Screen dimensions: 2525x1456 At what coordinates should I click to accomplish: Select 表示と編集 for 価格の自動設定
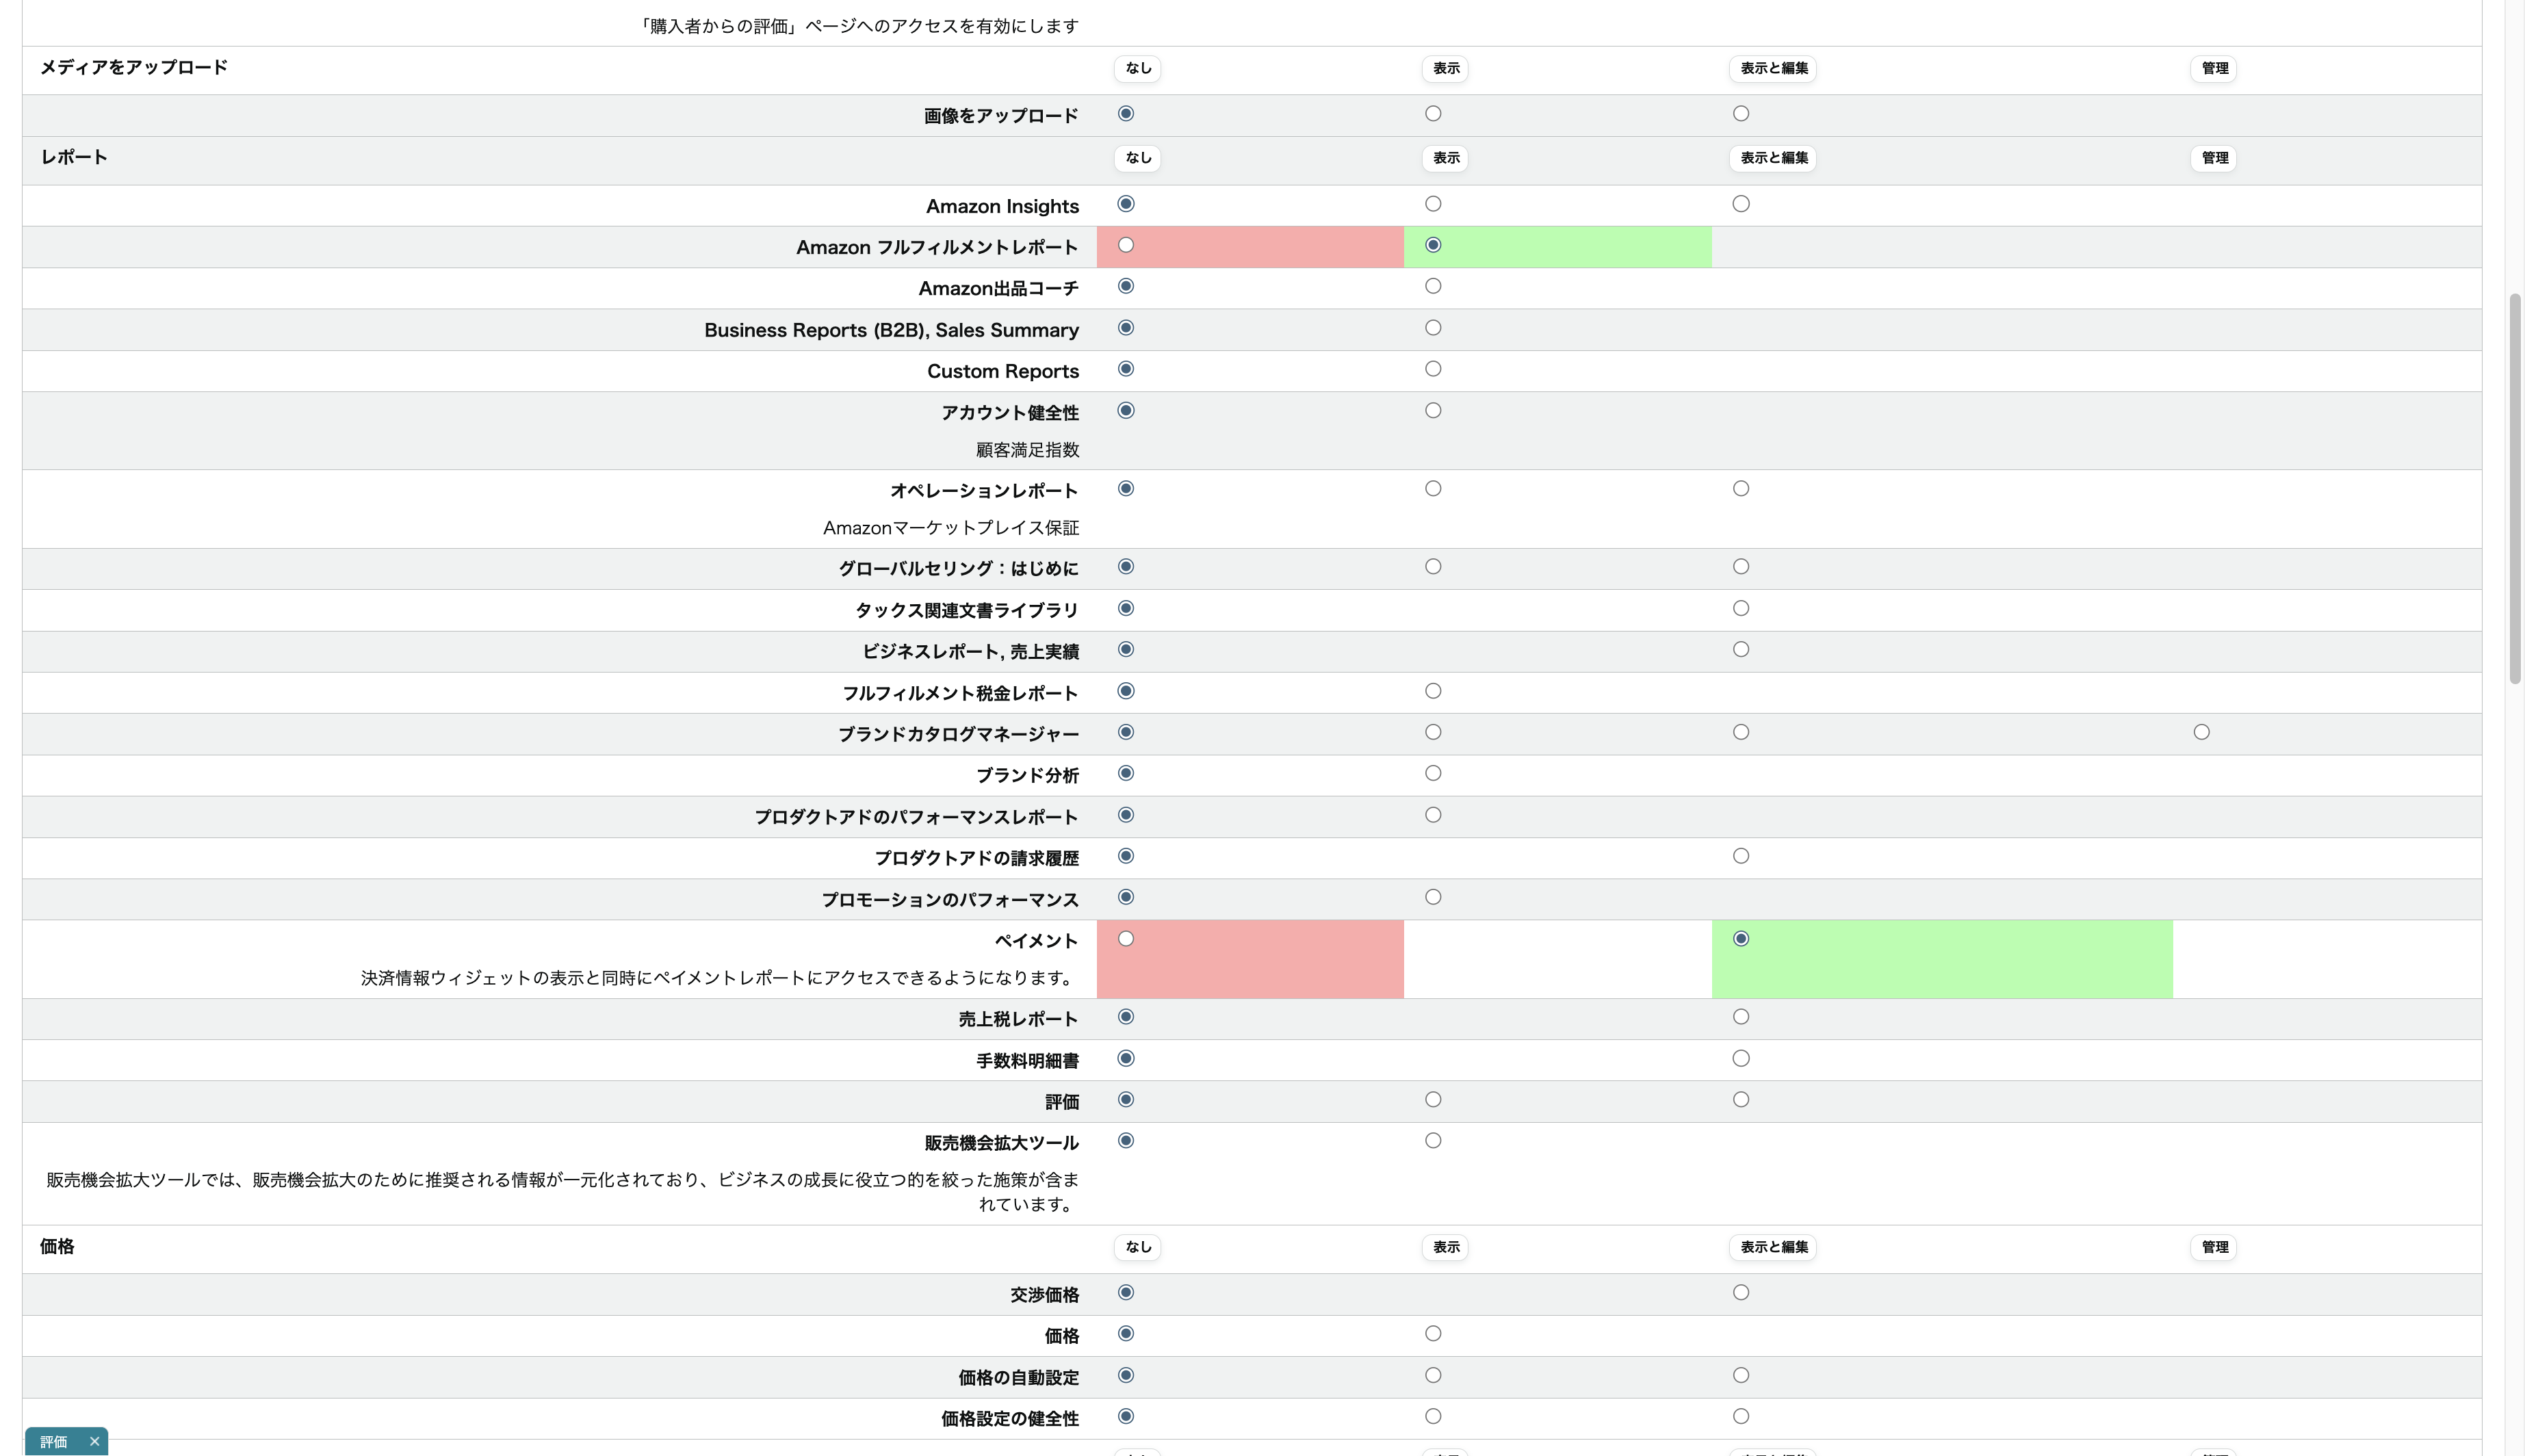(x=1741, y=1375)
